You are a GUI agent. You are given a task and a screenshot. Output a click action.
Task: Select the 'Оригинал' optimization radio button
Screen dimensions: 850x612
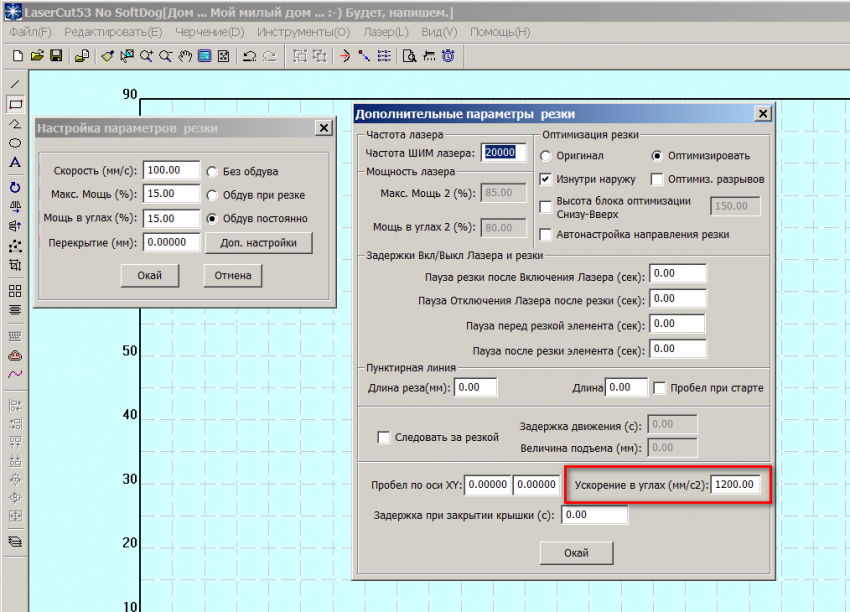click(546, 156)
